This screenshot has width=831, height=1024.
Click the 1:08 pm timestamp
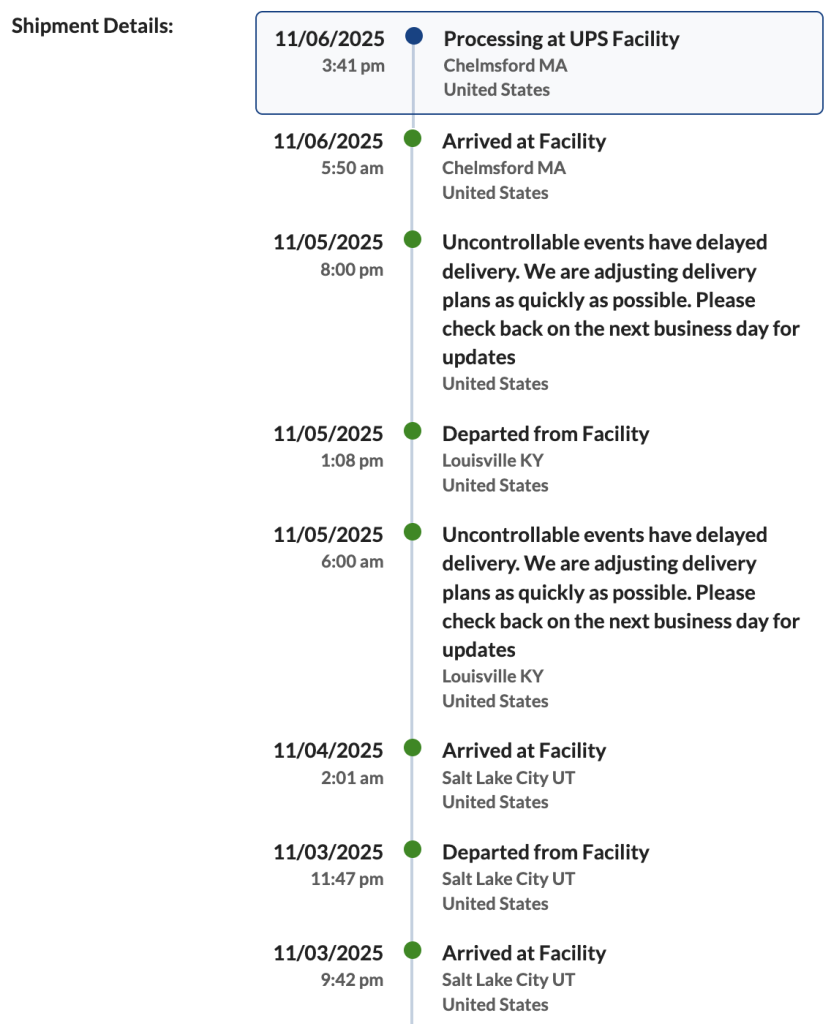352,460
